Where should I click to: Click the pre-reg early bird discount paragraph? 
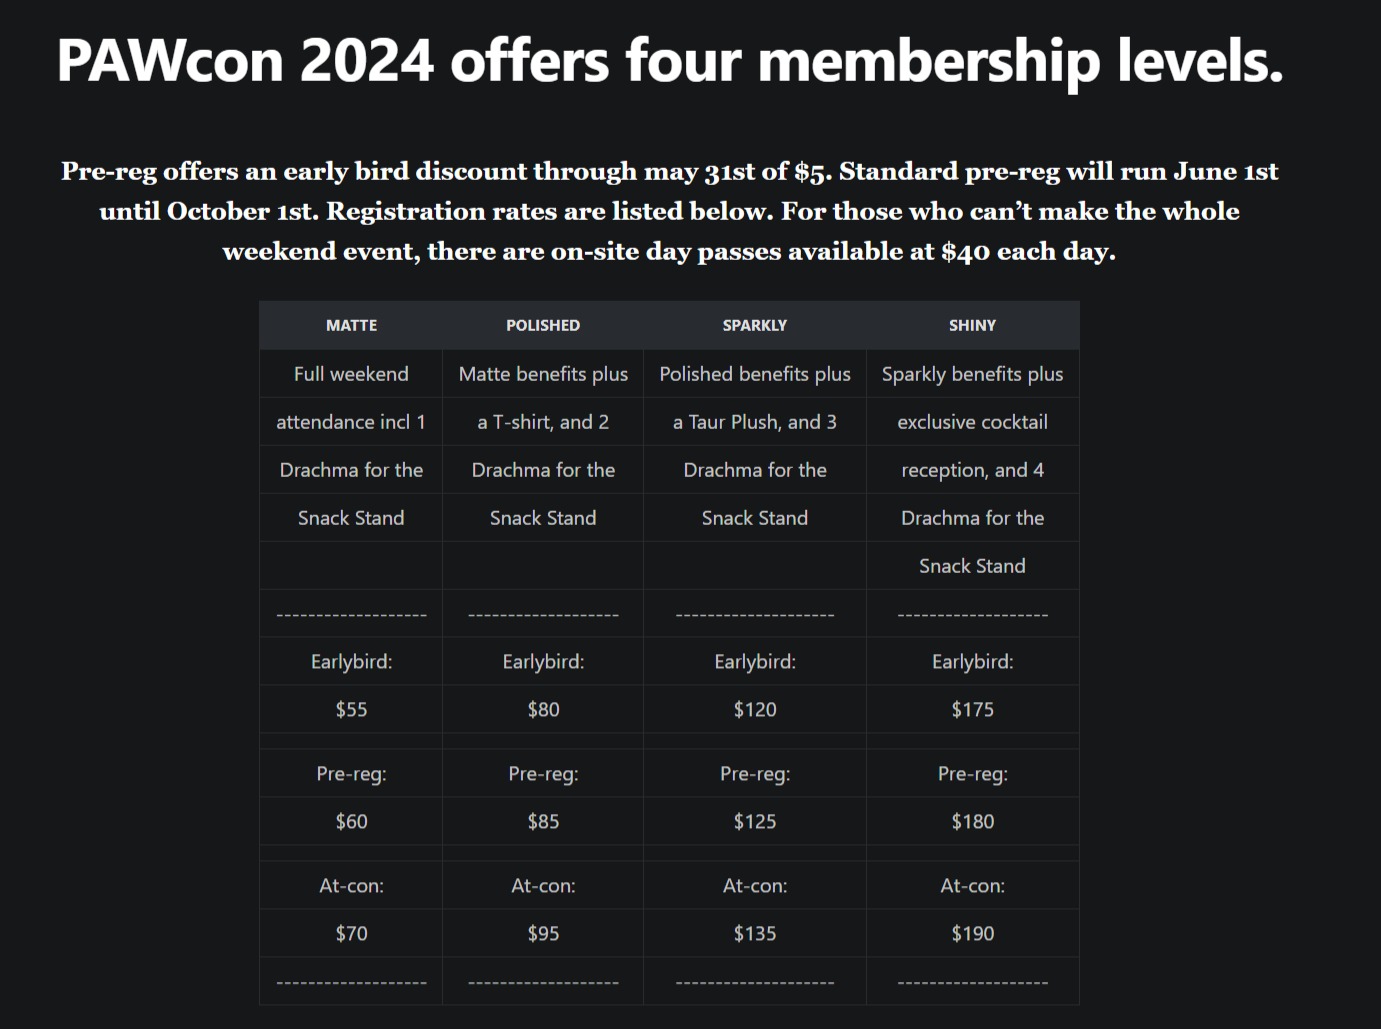[x=669, y=211]
